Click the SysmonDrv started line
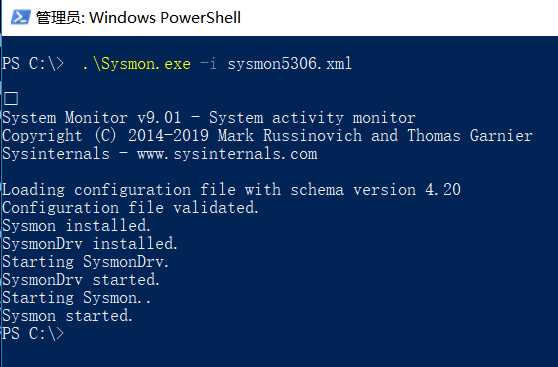 coord(81,280)
